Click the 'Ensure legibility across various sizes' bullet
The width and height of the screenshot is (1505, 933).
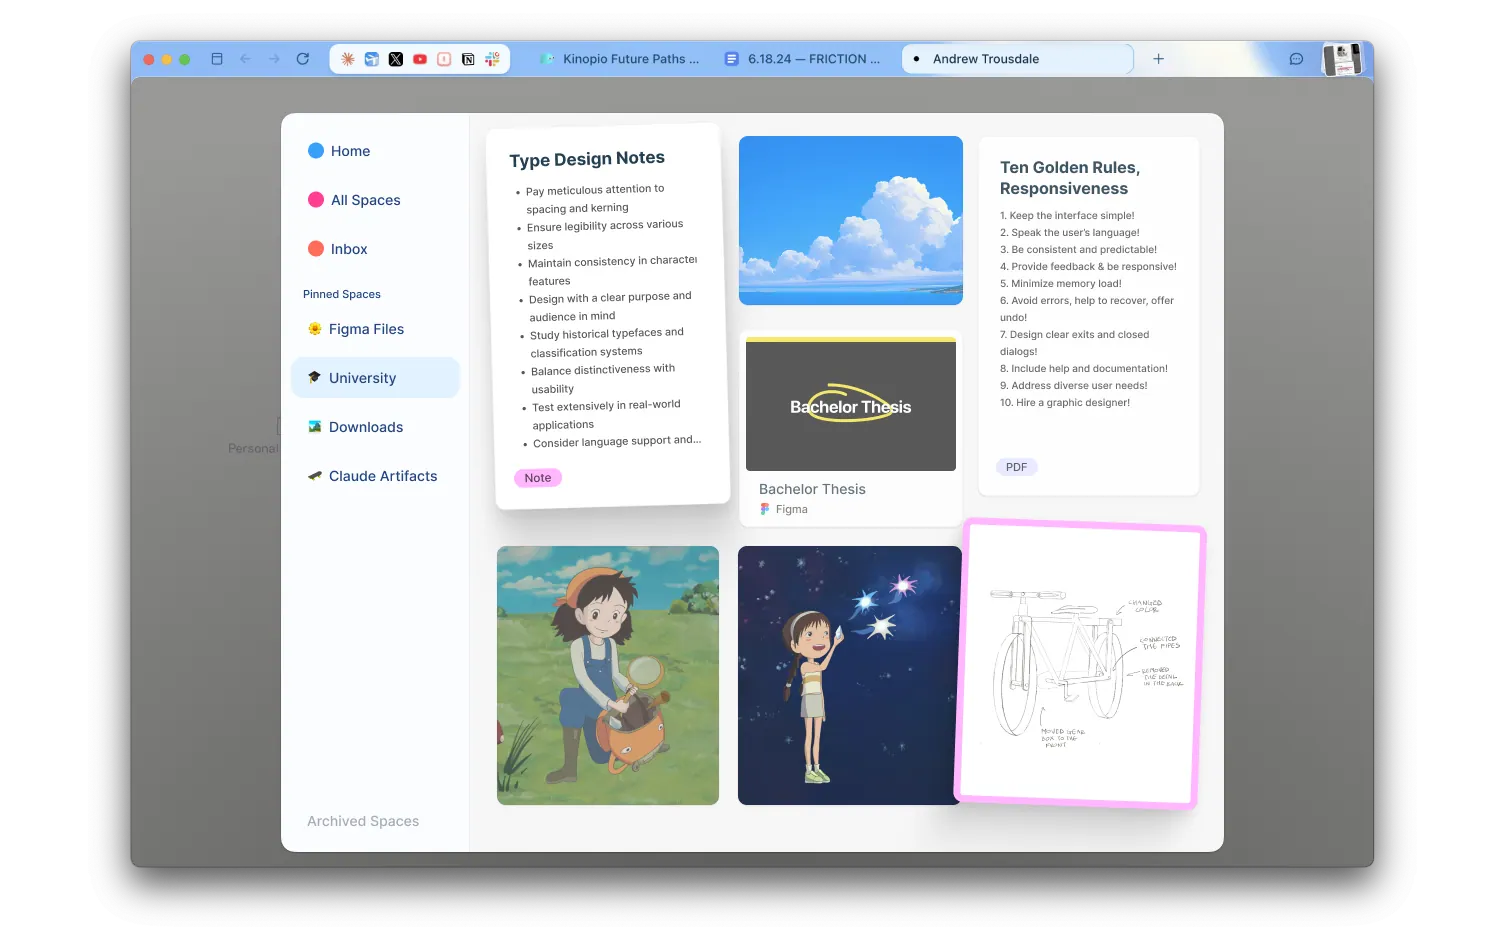(x=605, y=235)
